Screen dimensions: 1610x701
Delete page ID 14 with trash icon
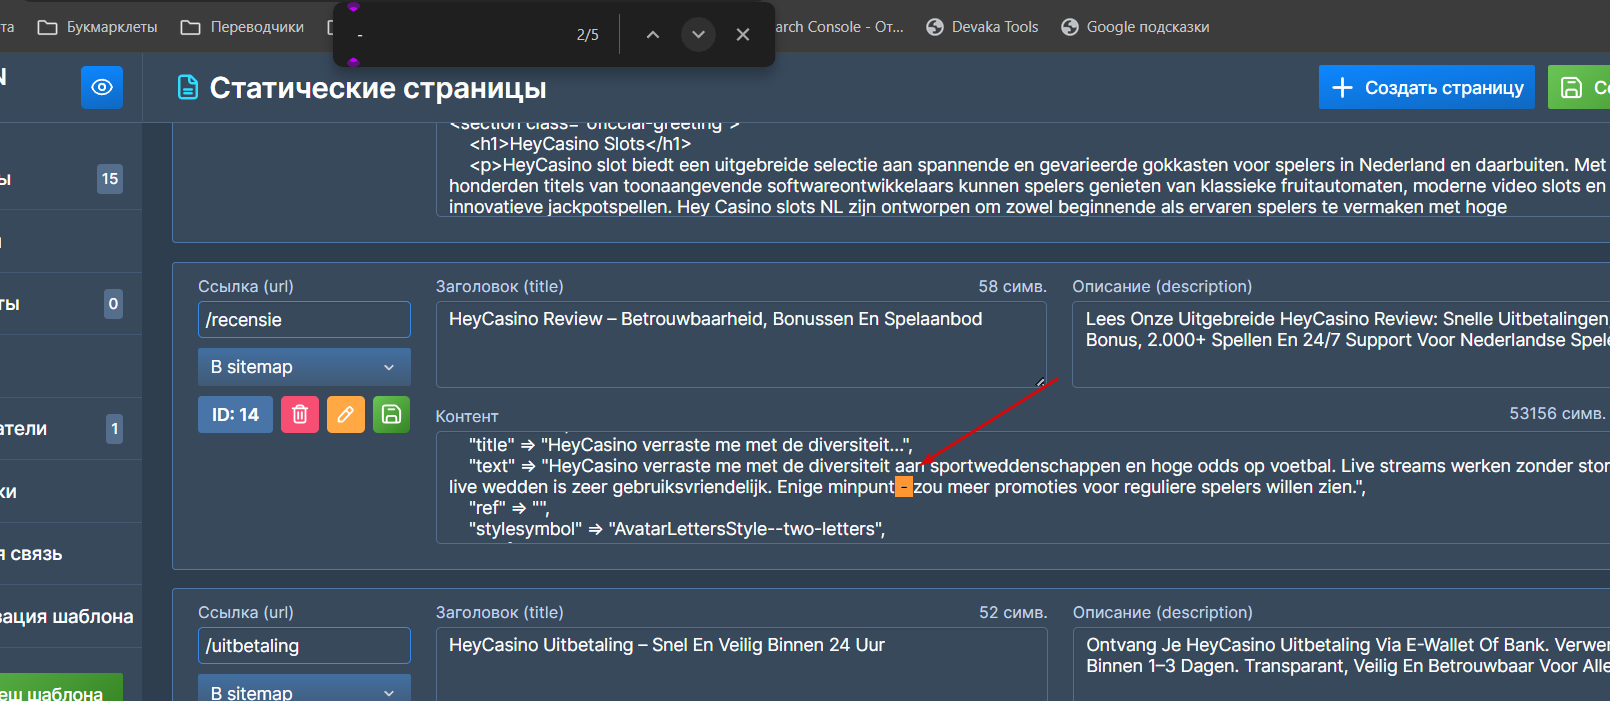(299, 414)
